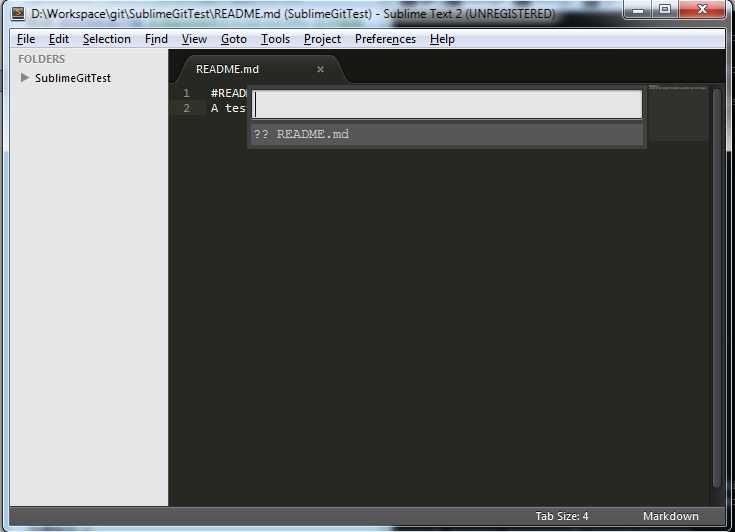Open the File menu
The width and height of the screenshot is (735, 532).
pos(26,39)
